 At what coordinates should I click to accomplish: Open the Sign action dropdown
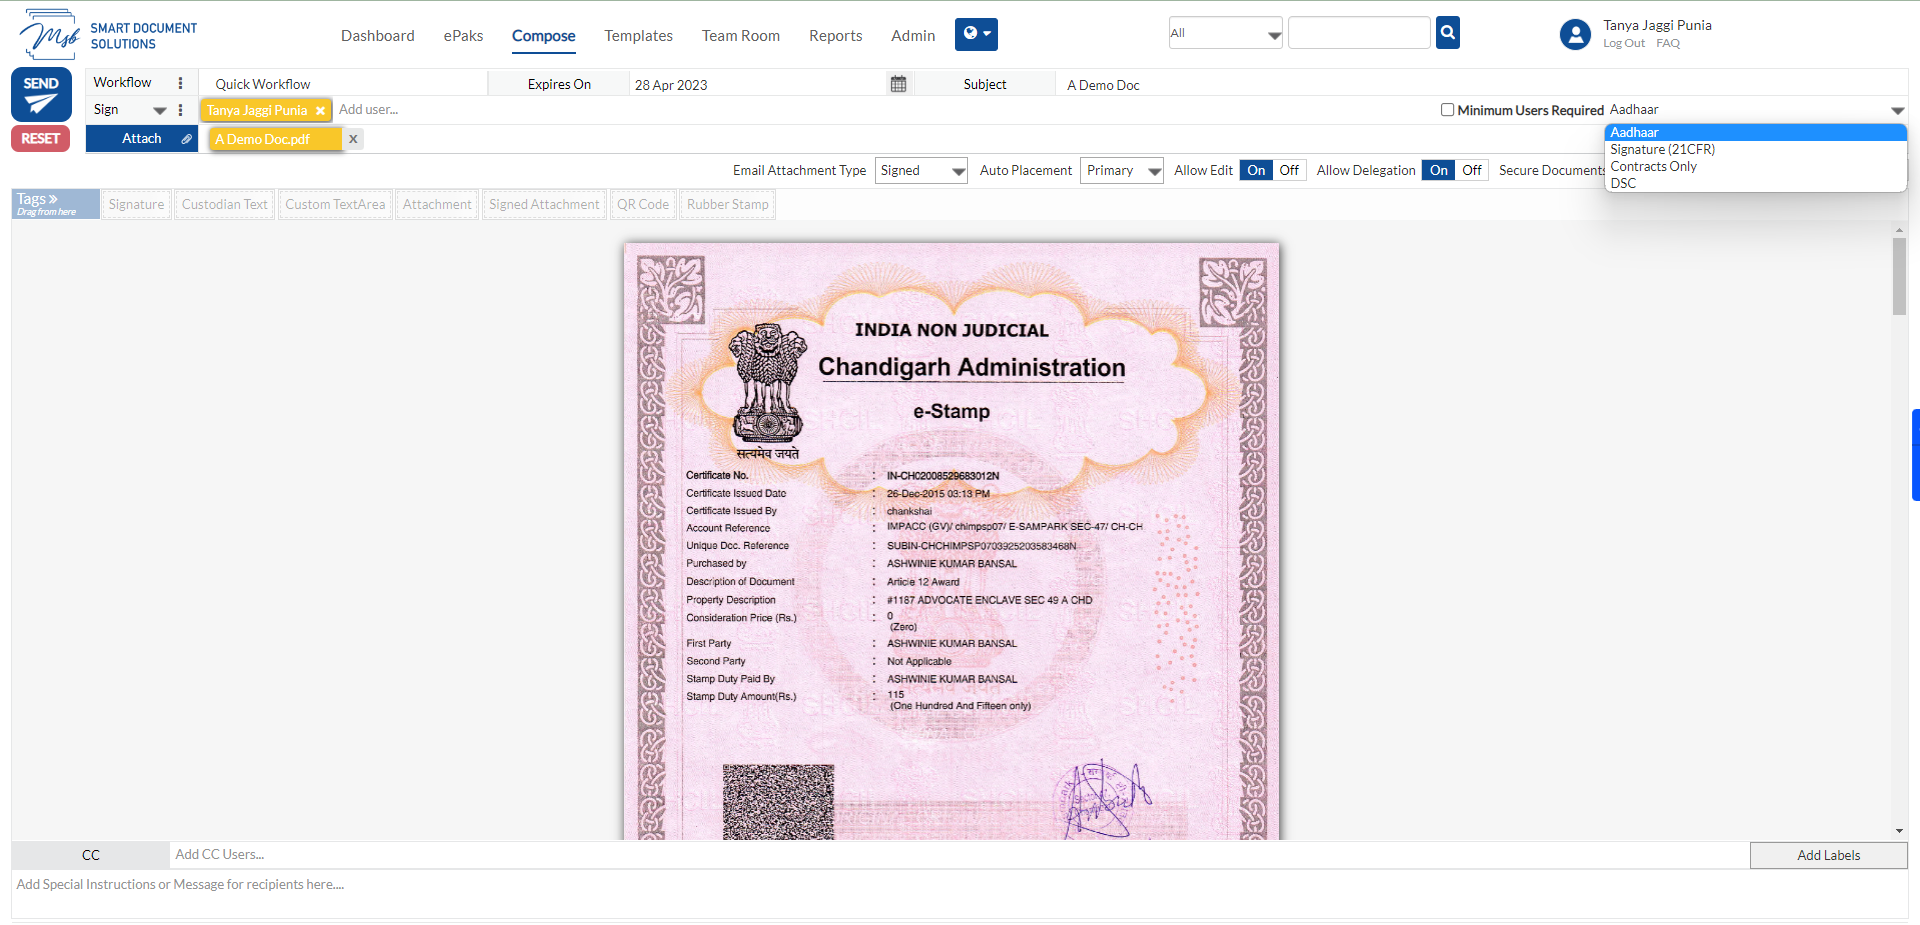130,110
